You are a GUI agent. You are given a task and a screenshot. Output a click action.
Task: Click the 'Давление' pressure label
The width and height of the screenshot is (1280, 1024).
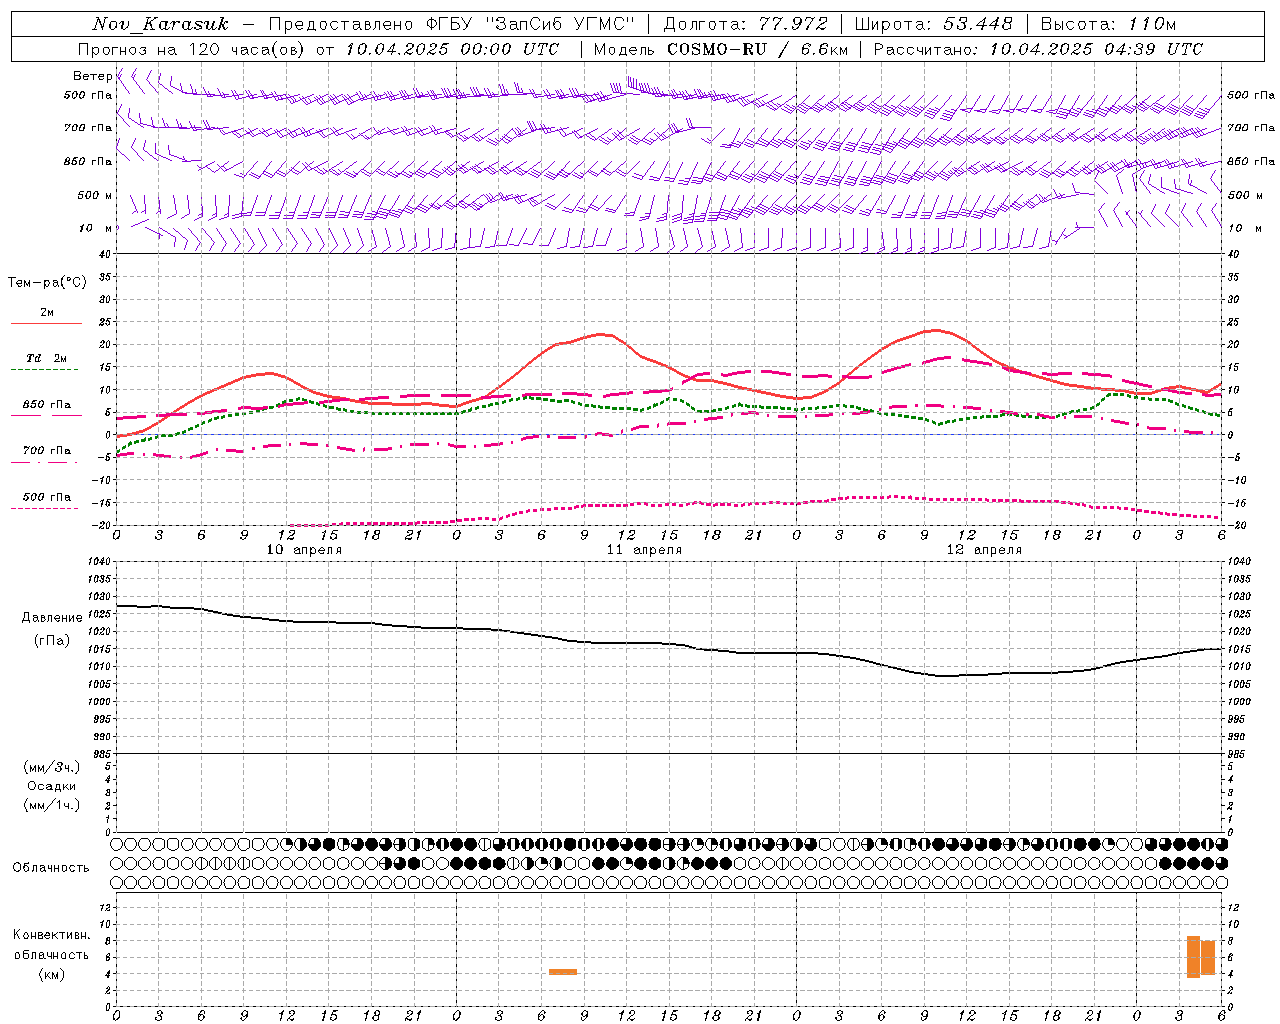coord(52,618)
